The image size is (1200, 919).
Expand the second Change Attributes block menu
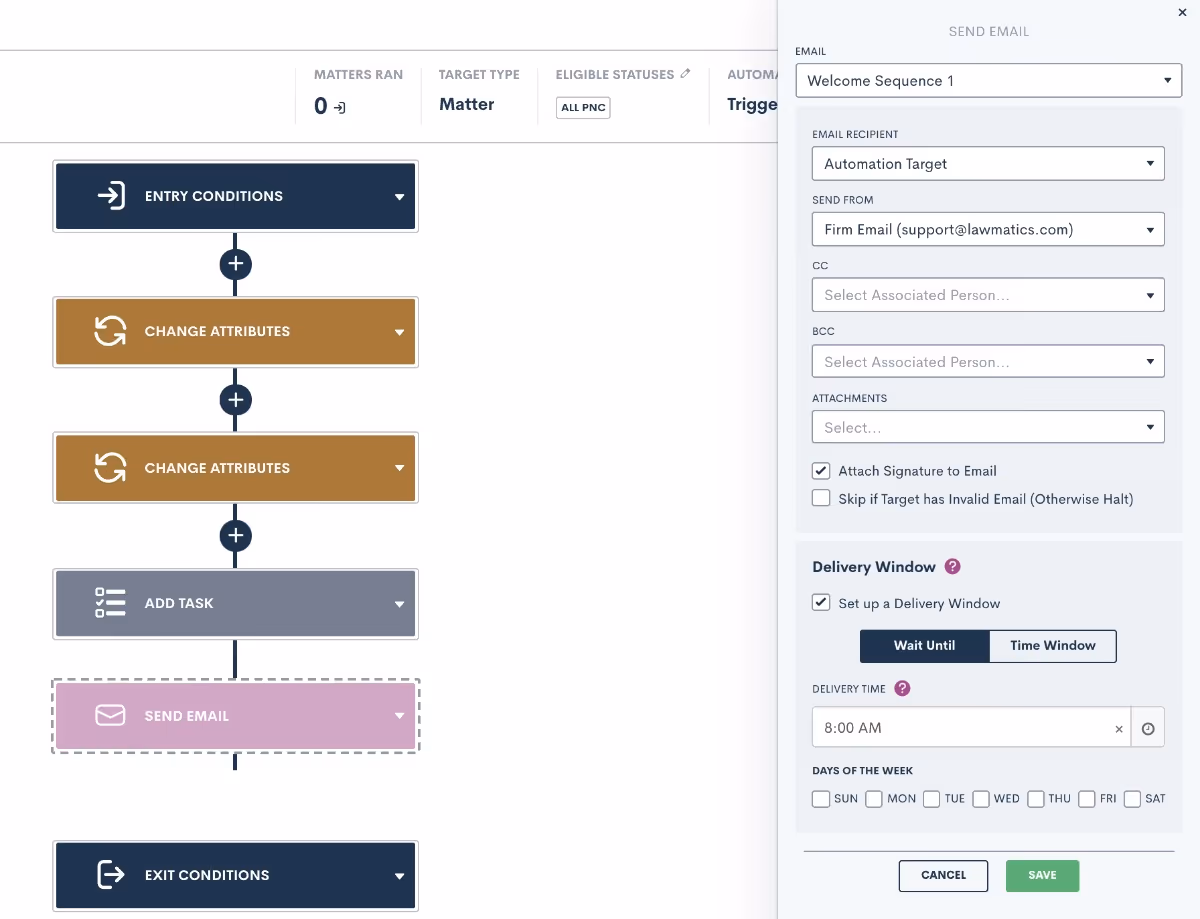point(399,468)
